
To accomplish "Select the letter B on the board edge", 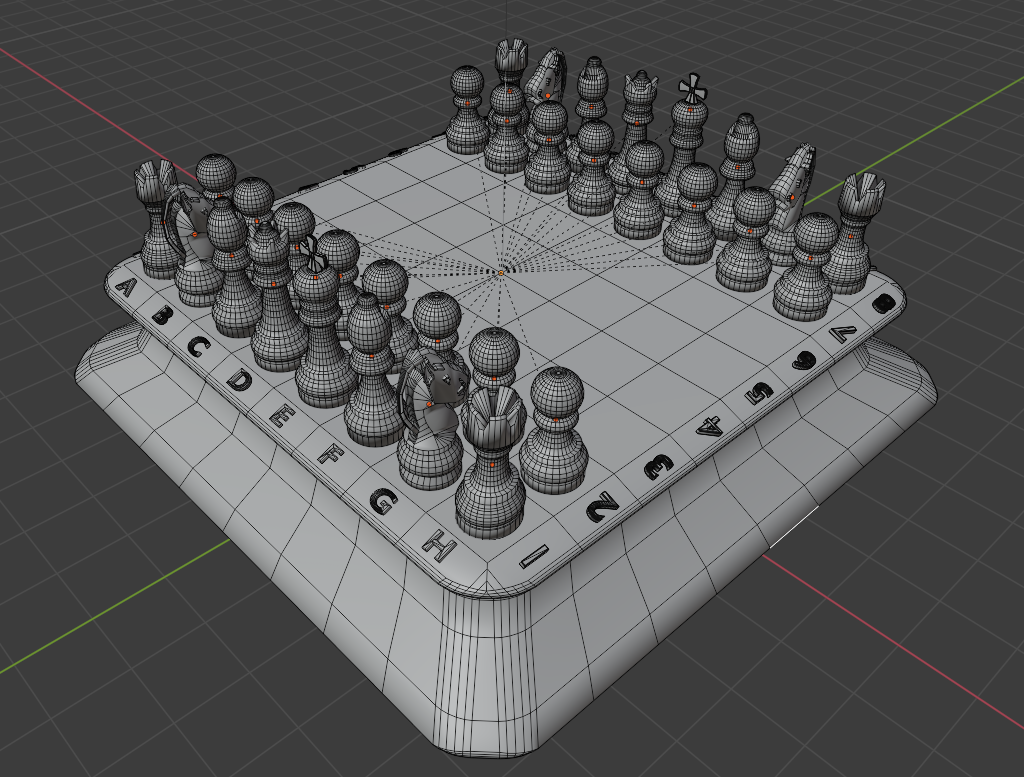I will click(x=161, y=316).
